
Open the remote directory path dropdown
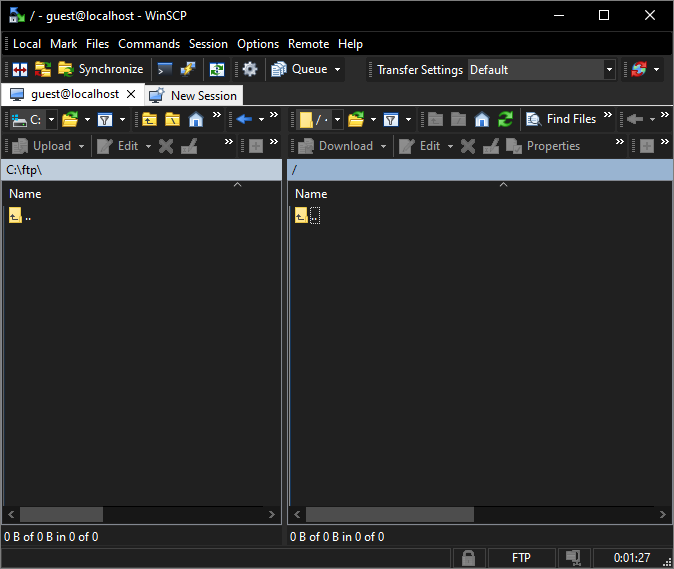pyautogui.click(x=337, y=119)
